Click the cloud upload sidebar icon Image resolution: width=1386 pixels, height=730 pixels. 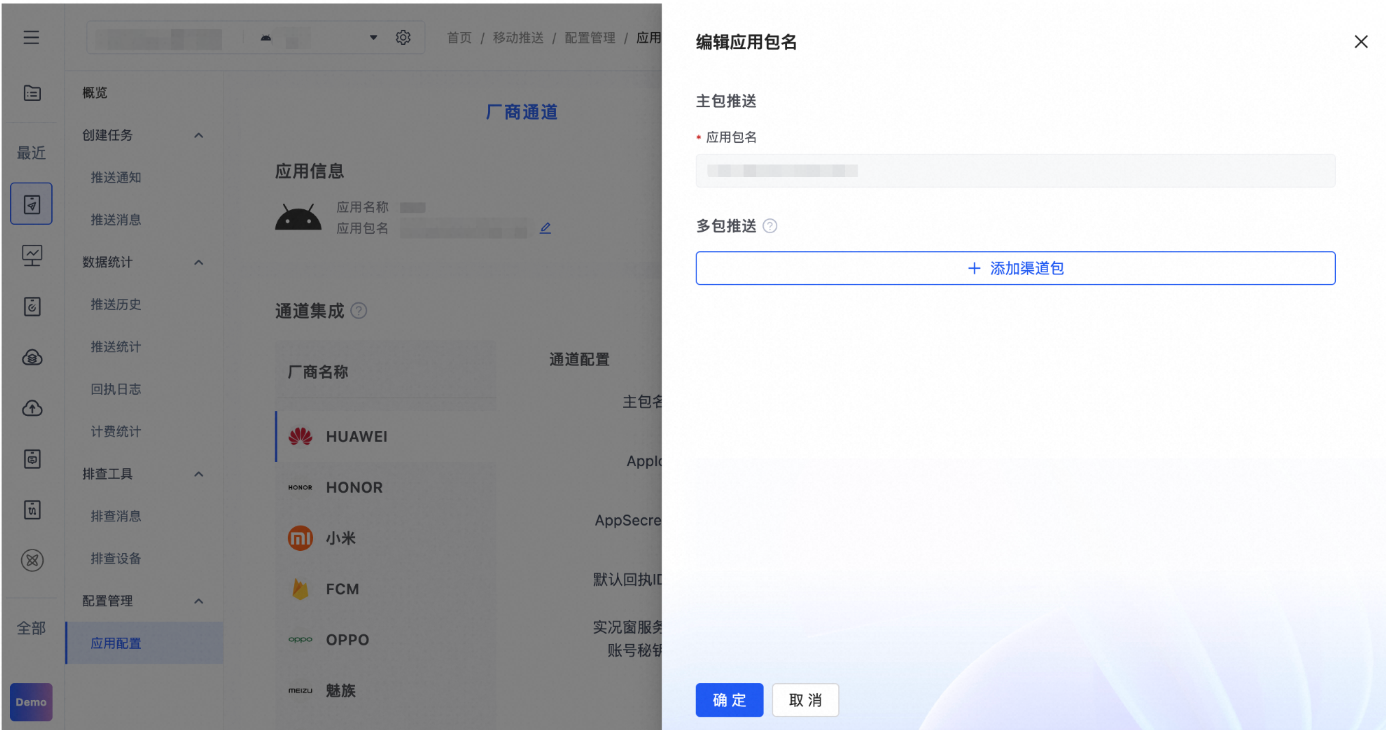[x=32, y=408]
